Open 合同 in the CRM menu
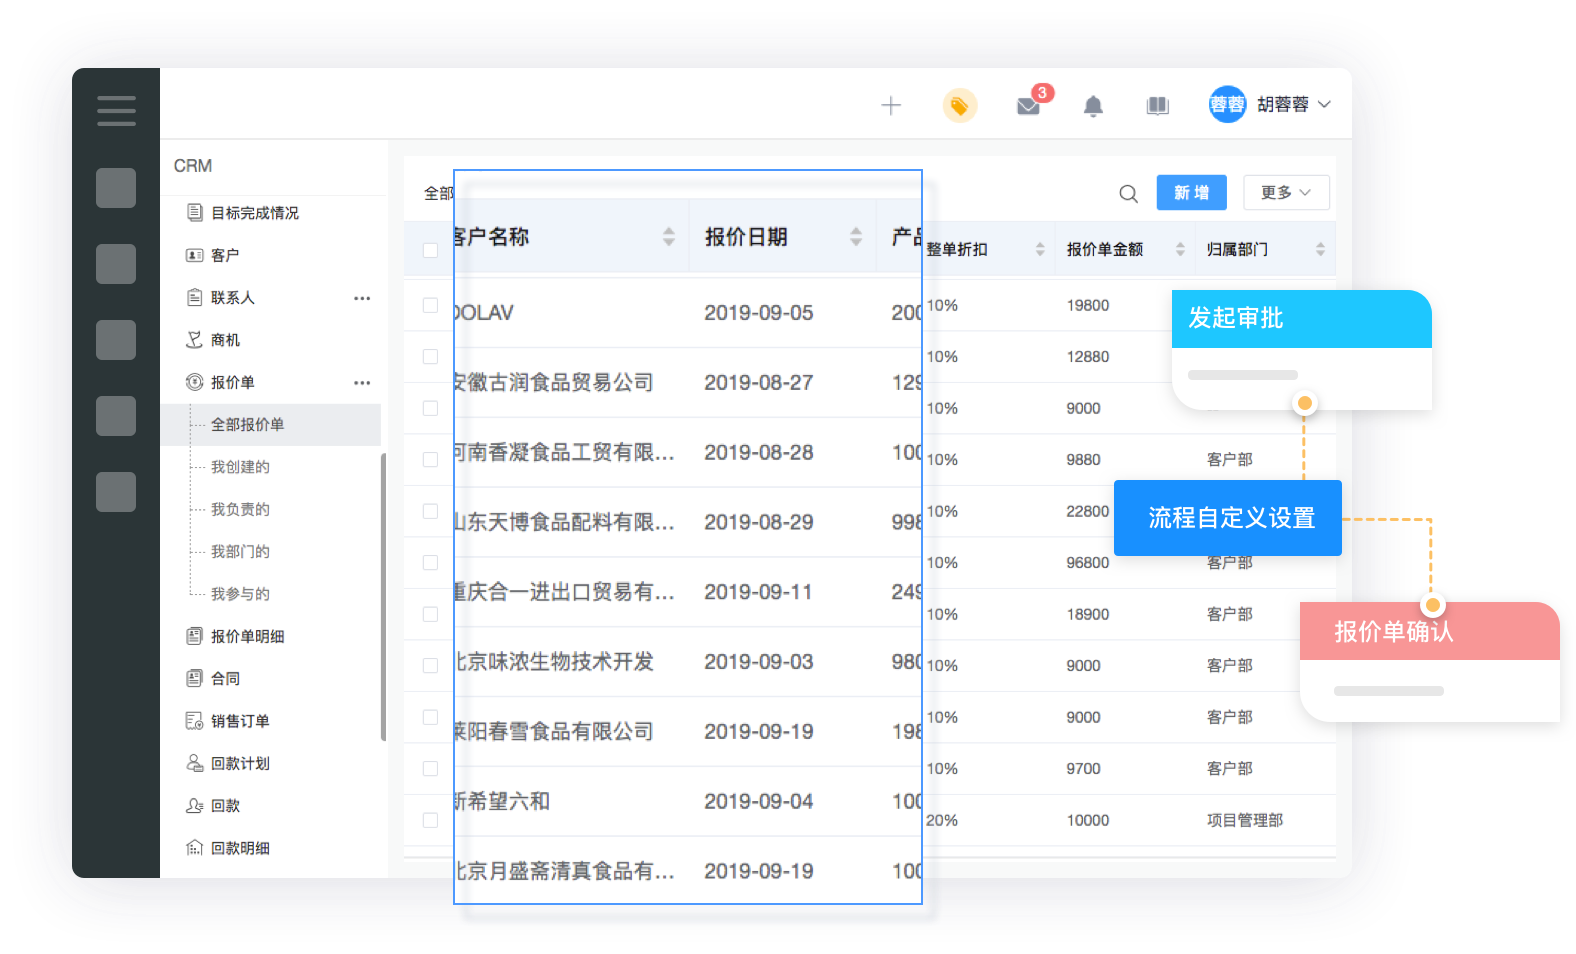1576x954 pixels. coord(225,678)
